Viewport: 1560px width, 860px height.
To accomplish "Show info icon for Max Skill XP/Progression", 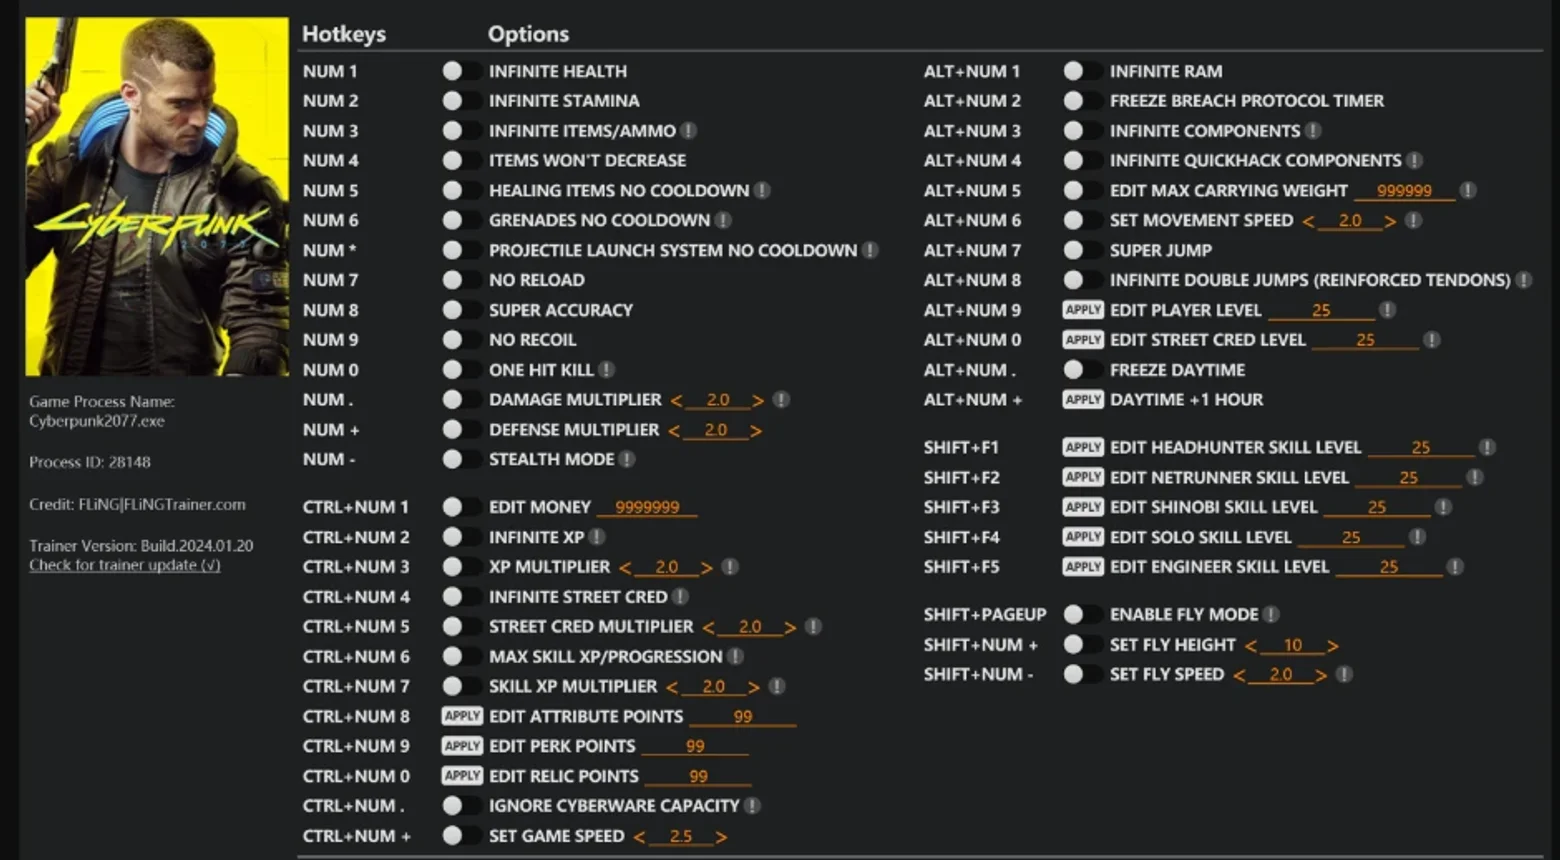I will pos(735,657).
